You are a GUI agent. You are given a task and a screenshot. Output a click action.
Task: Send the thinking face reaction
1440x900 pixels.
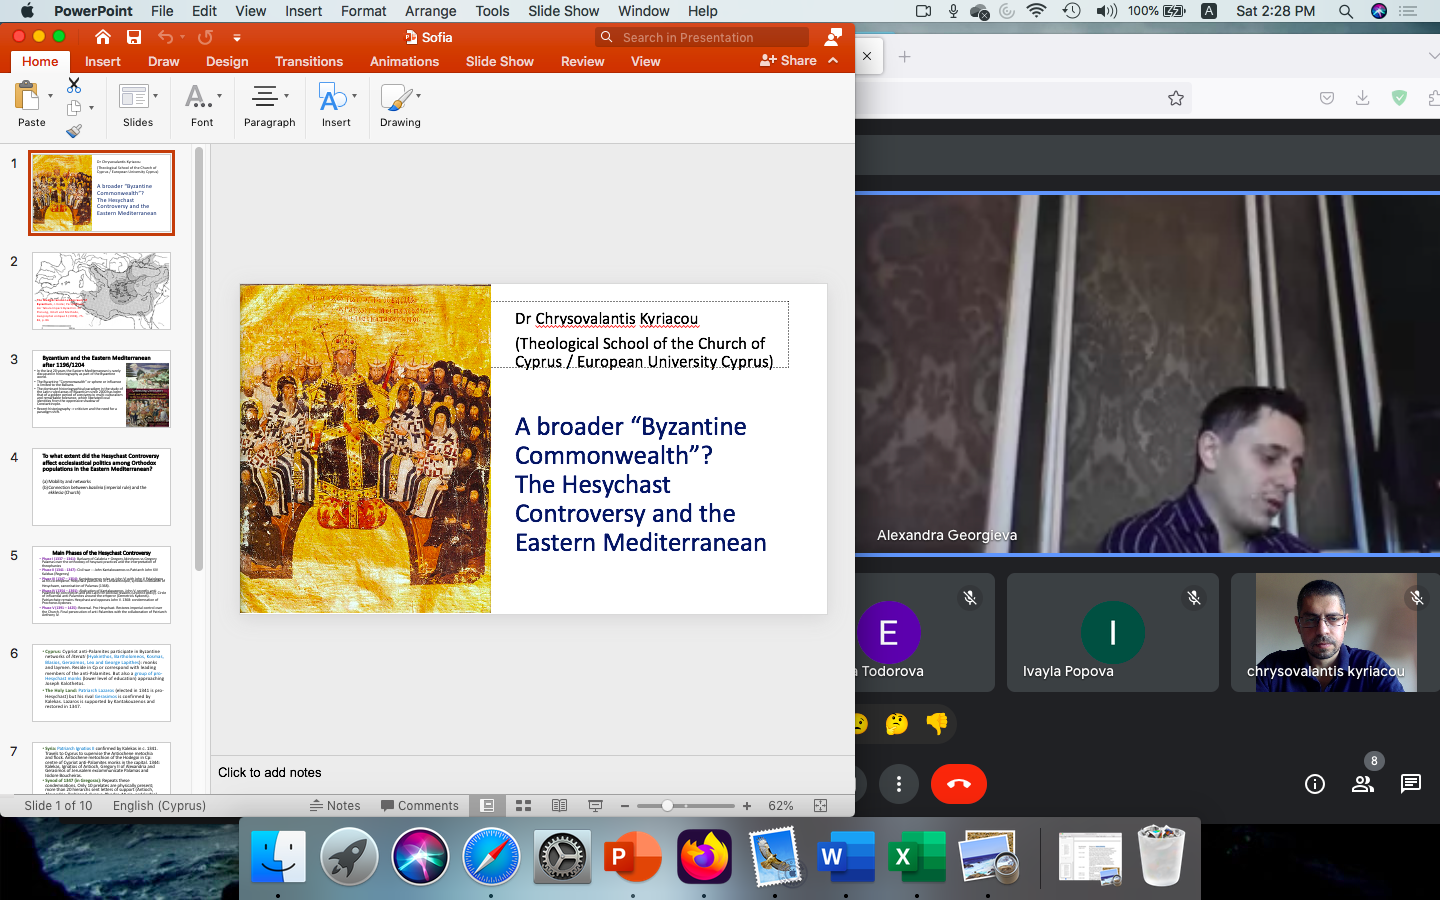click(897, 723)
